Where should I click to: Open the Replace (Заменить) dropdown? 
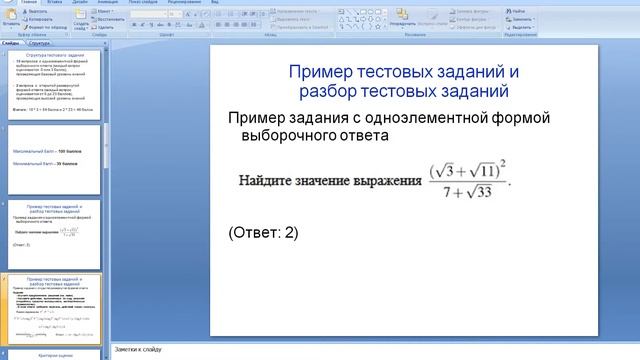(x=520, y=19)
